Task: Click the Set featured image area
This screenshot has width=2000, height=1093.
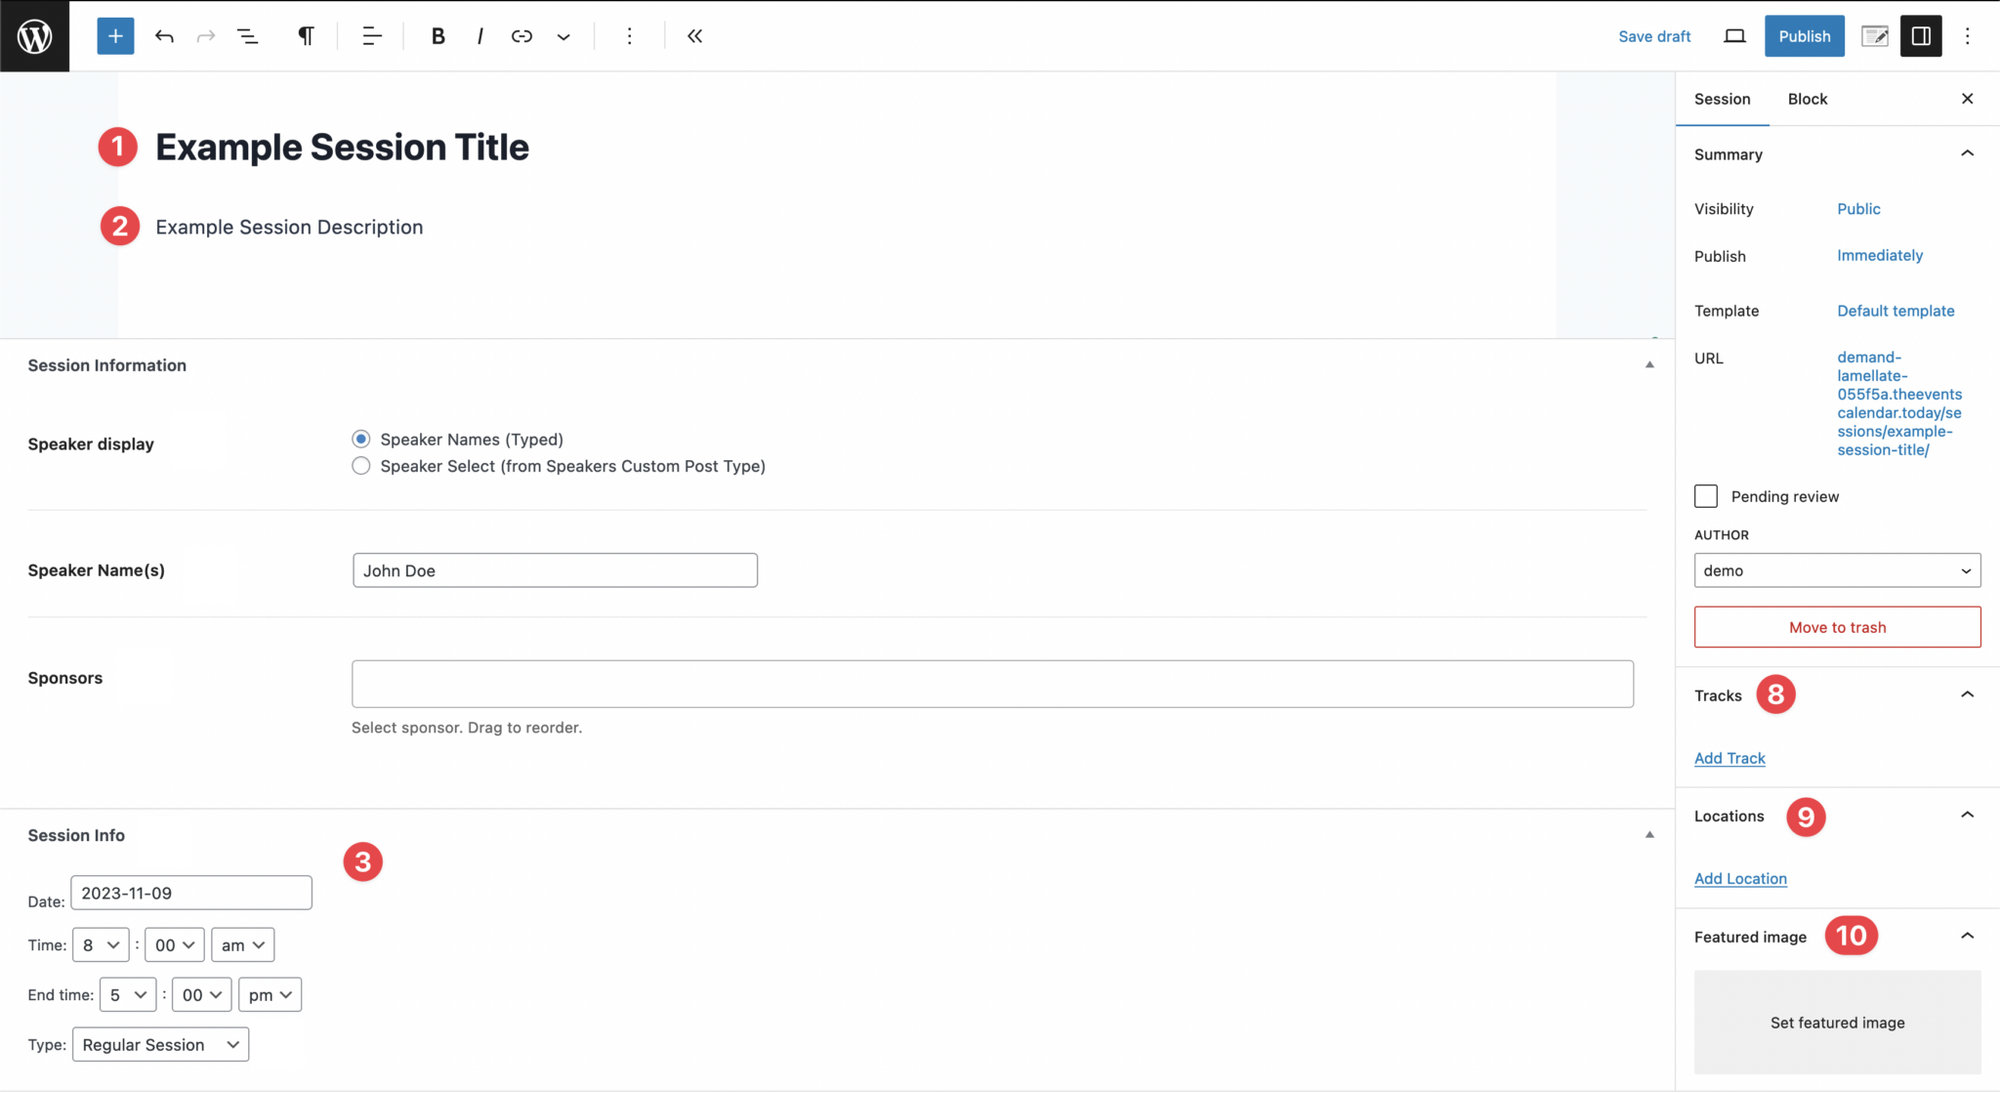Action: pos(1836,1022)
